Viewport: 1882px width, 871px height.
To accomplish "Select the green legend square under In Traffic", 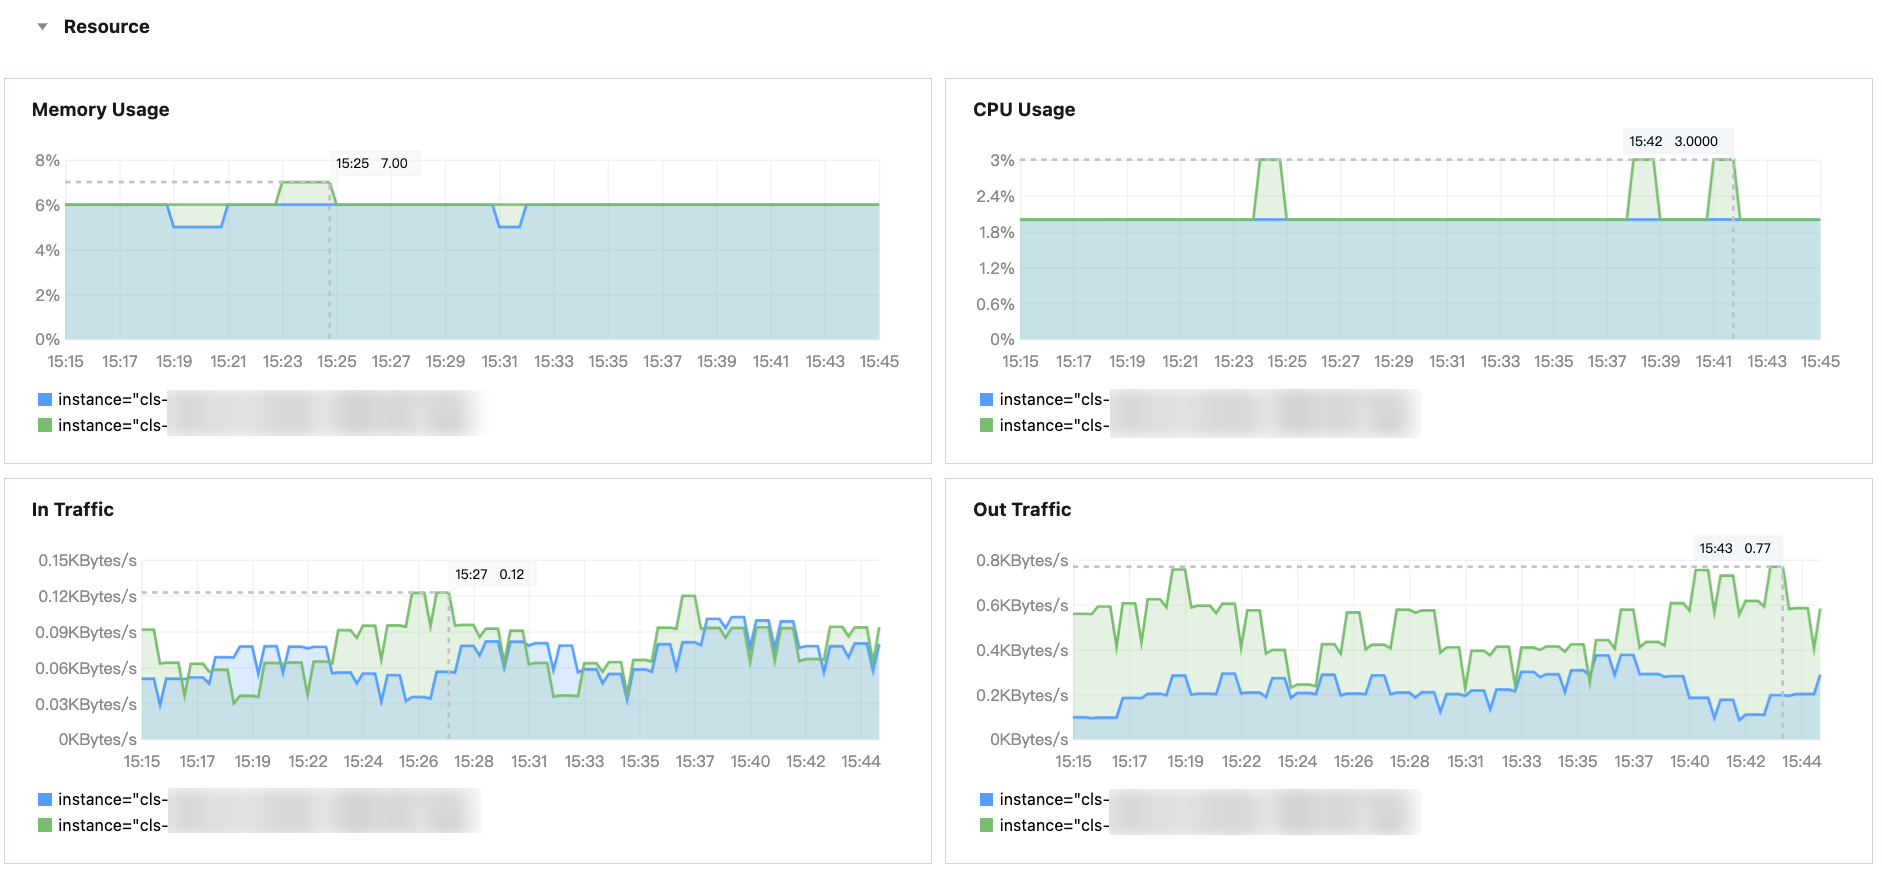I will (45, 826).
